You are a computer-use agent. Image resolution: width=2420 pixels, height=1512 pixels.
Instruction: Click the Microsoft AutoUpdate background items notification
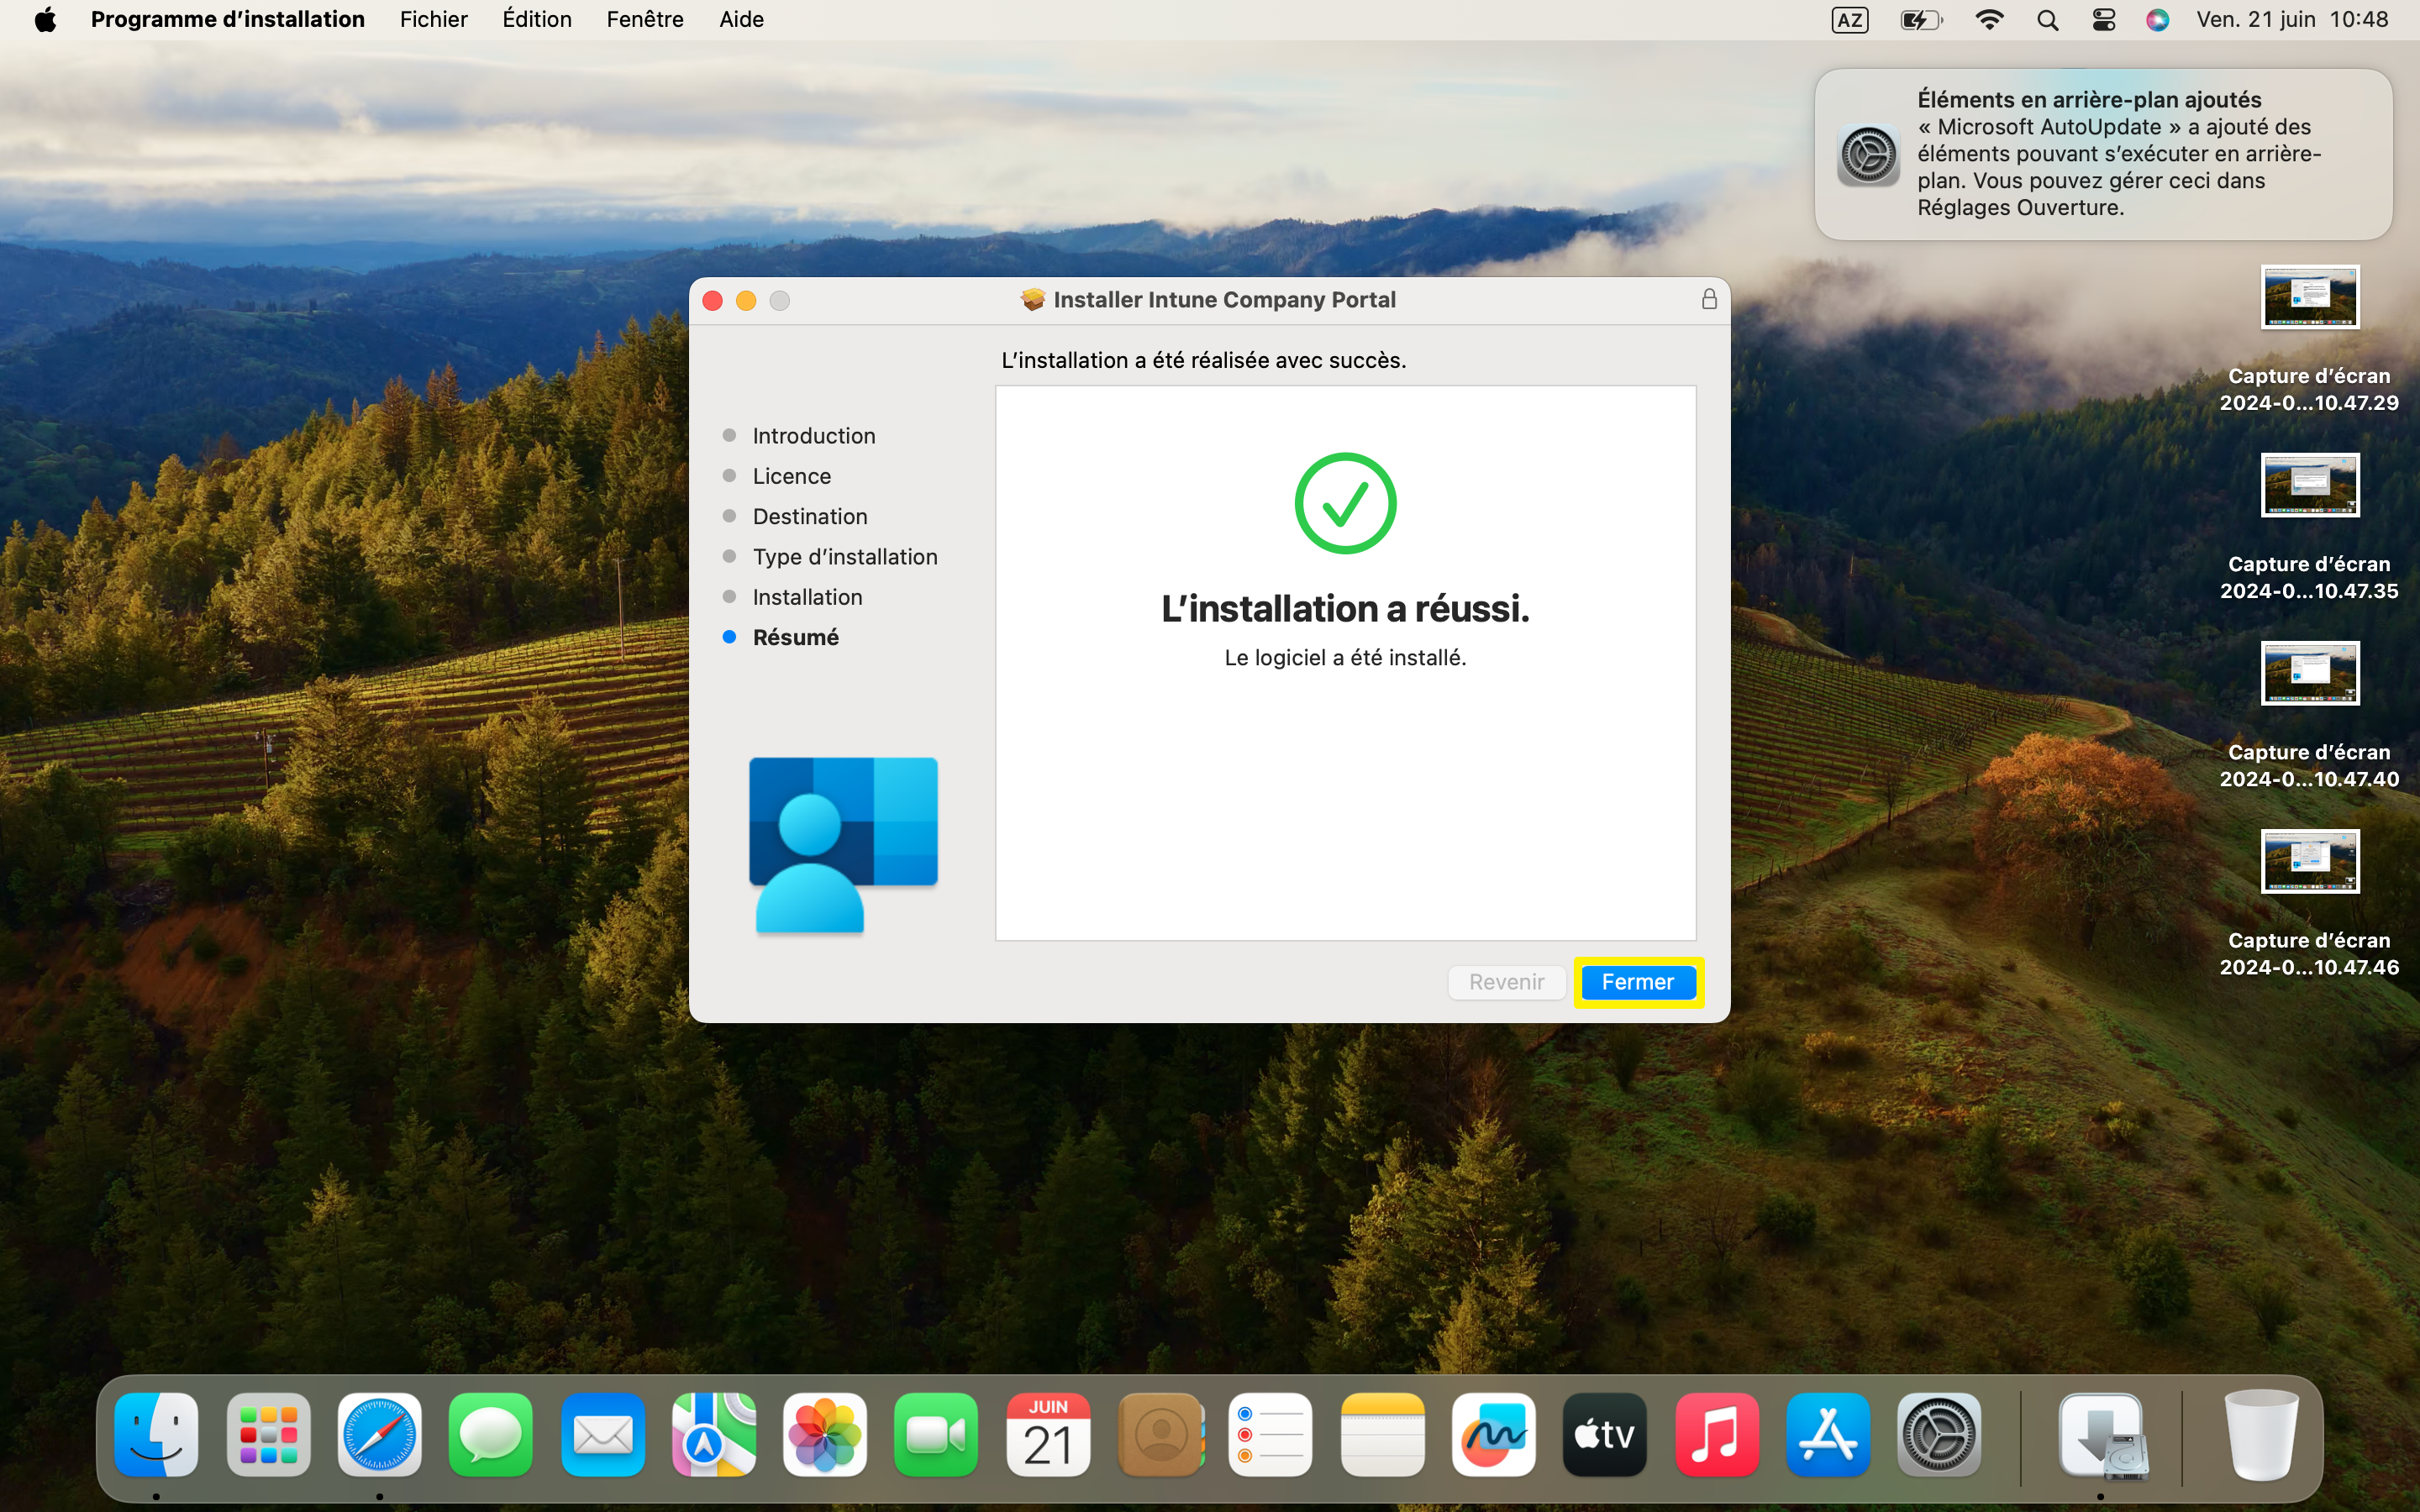coord(2103,154)
